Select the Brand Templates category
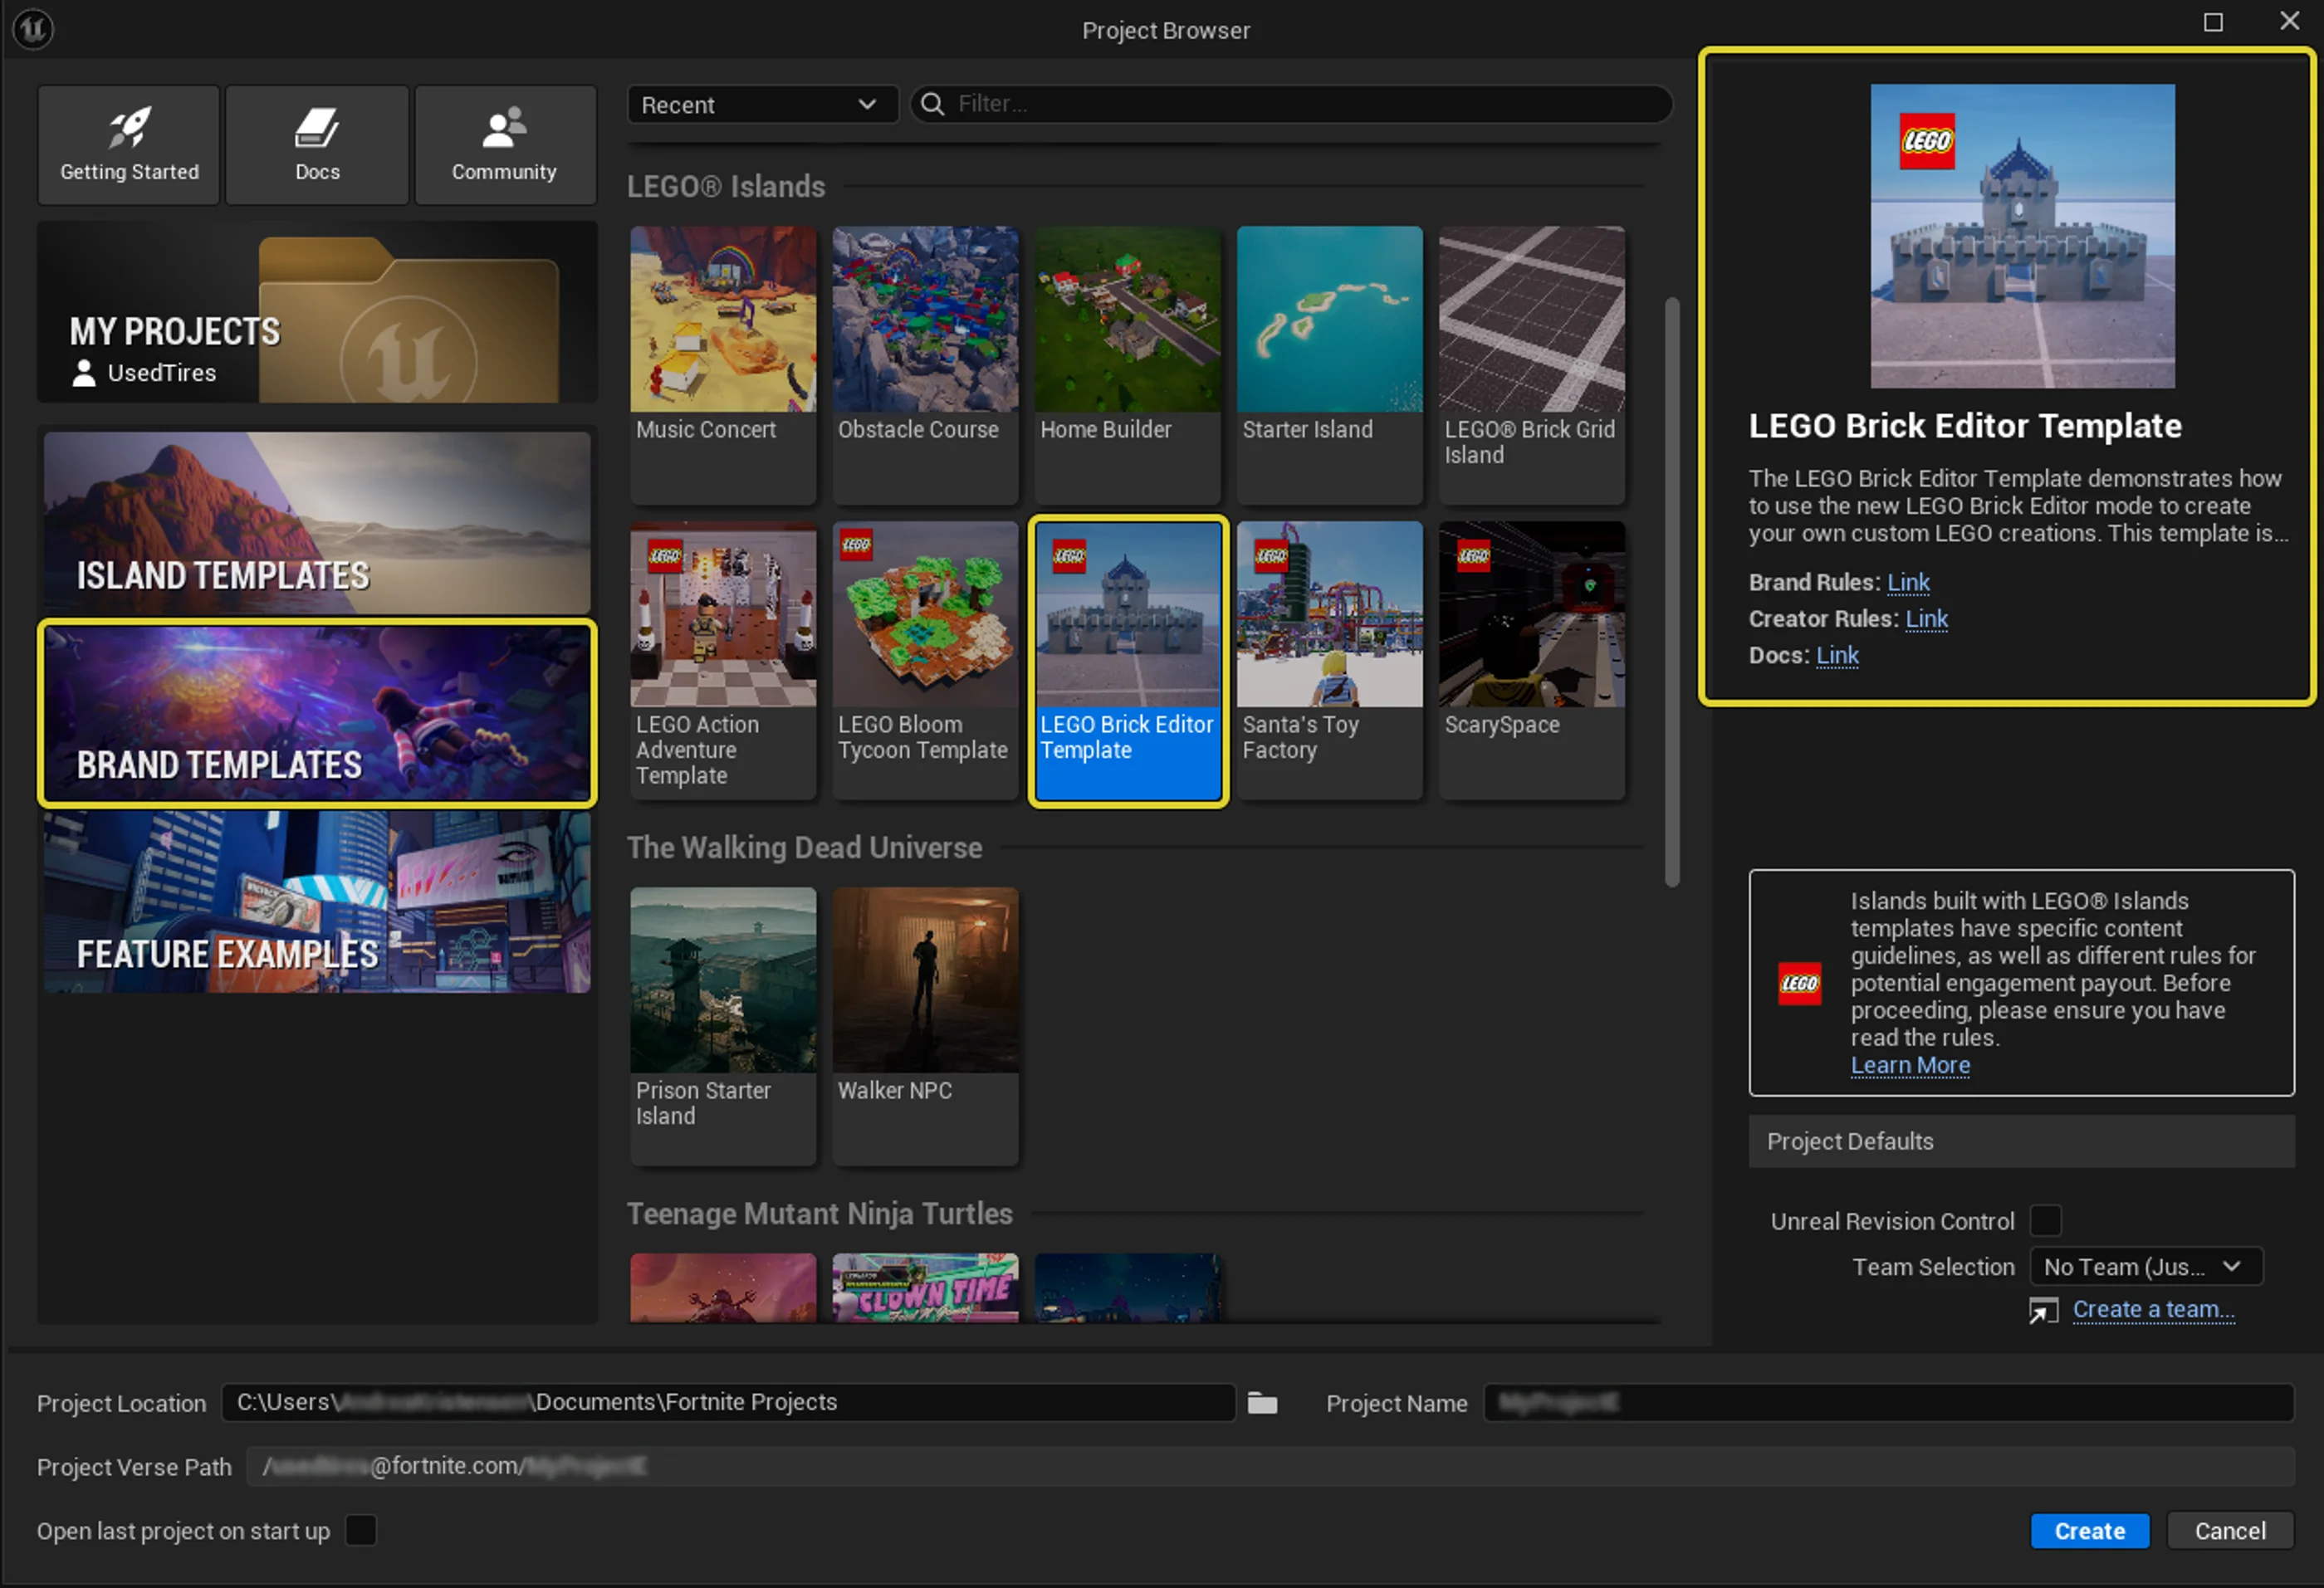 pyautogui.click(x=317, y=713)
